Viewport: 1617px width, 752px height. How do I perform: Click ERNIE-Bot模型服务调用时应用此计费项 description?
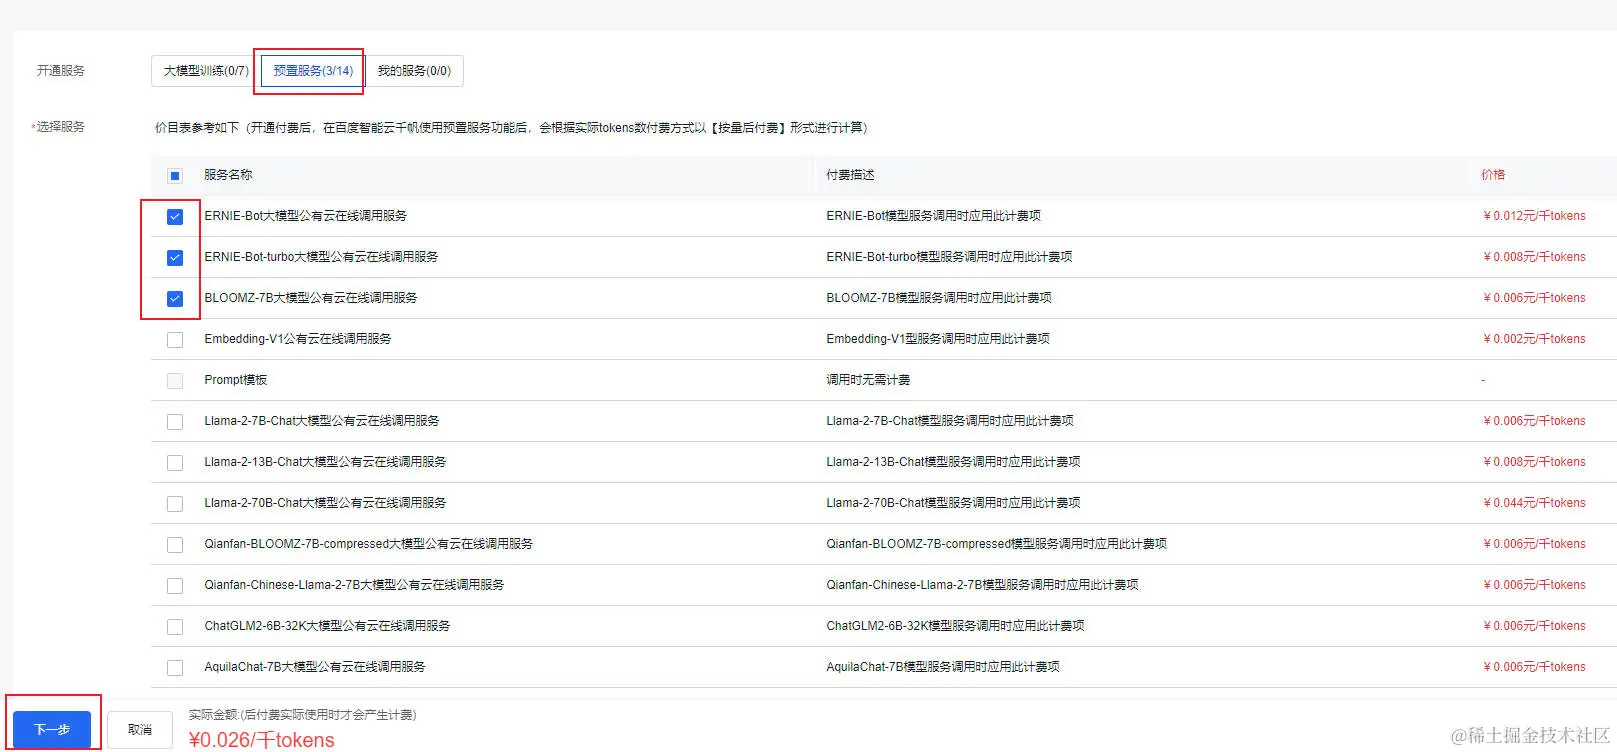pyautogui.click(x=933, y=216)
